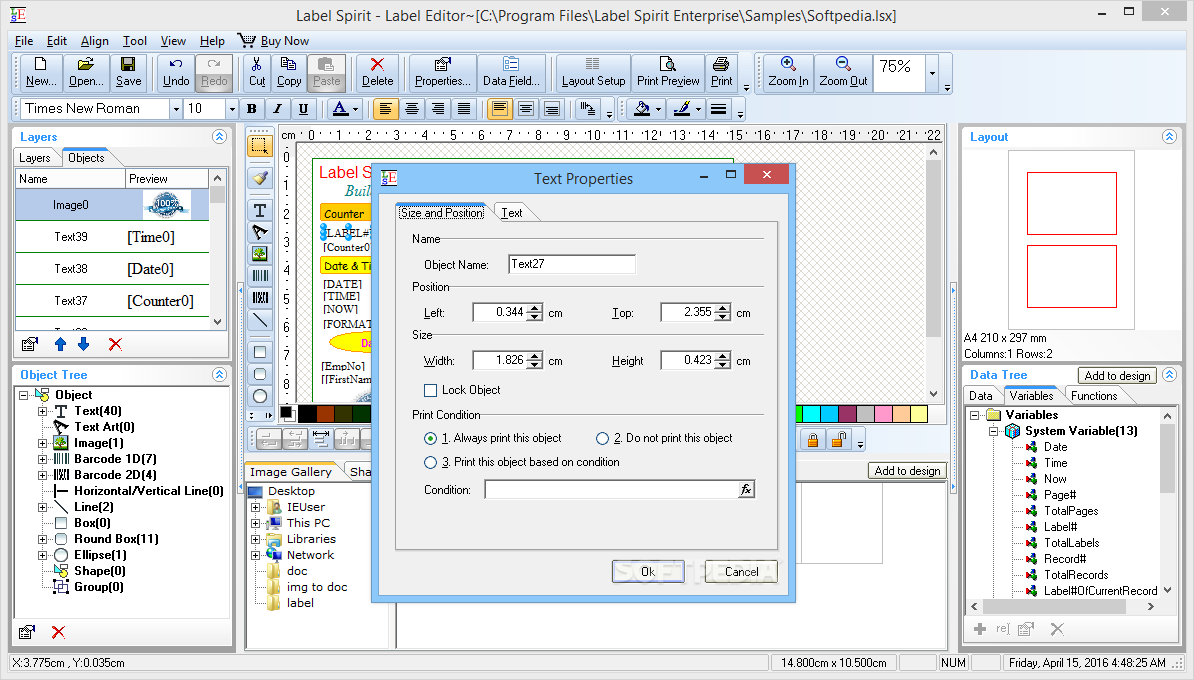Open the font name dropdown
The width and height of the screenshot is (1194, 680).
click(176, 109)
